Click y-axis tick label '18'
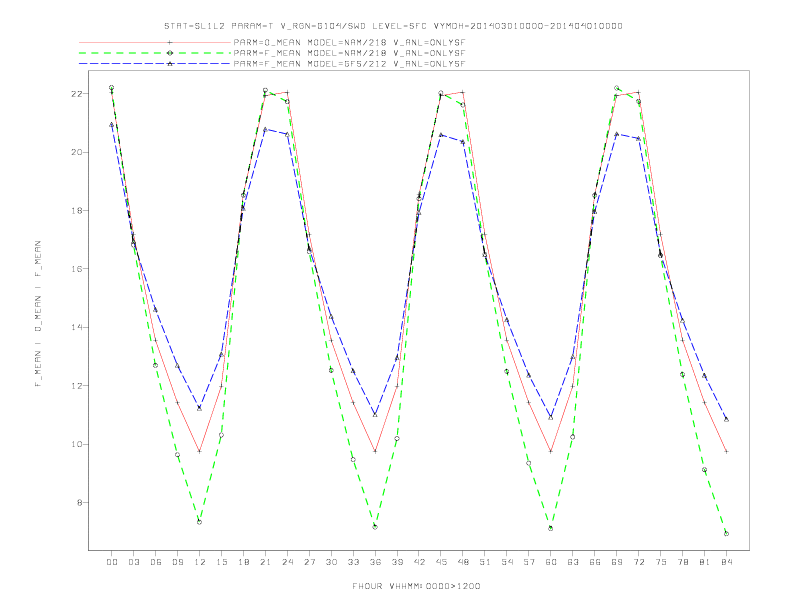This screenshot has height=612, width=792. pyautogui.click(x=77, y=211)
